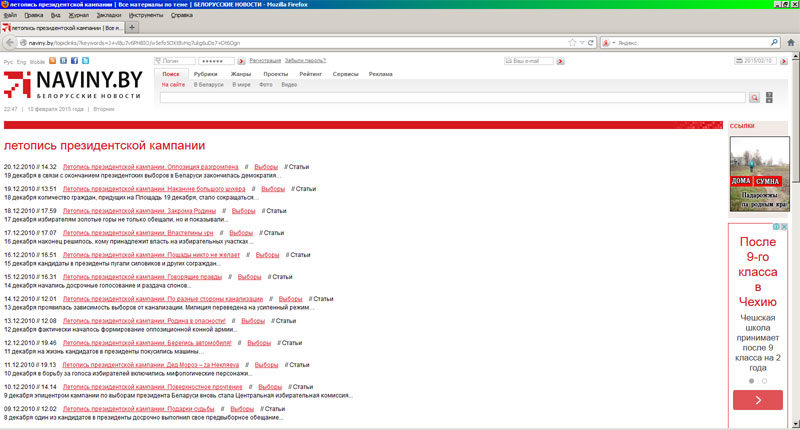
Task: Click the Firefox home button
Action: tap(790, 43)
